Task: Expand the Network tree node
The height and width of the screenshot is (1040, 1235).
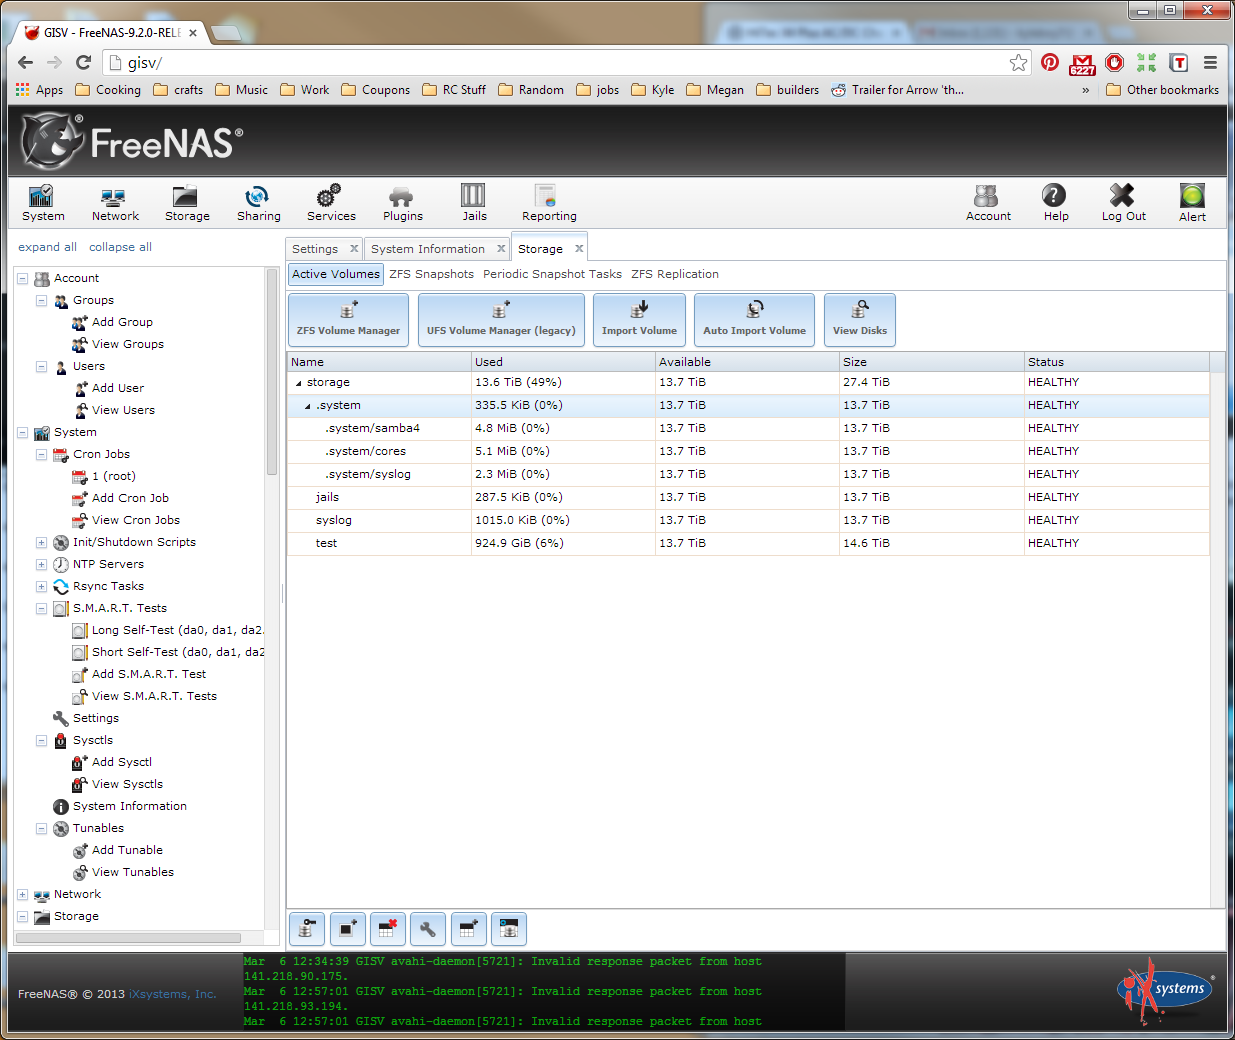Action: (x=22, y=894)
